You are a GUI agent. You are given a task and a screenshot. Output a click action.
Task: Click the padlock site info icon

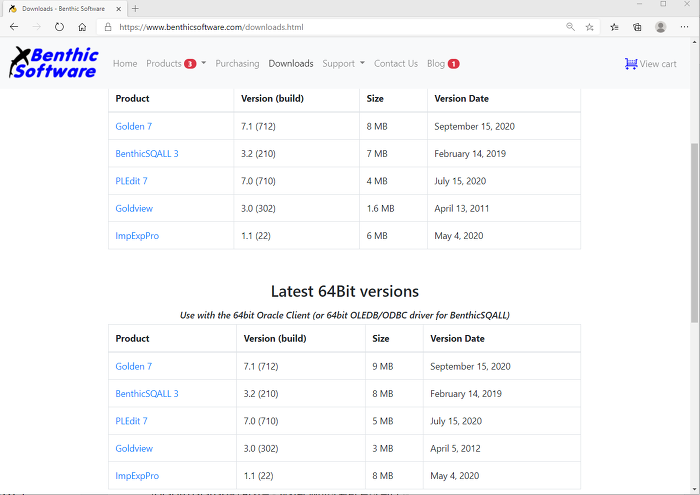click(108, 27)
